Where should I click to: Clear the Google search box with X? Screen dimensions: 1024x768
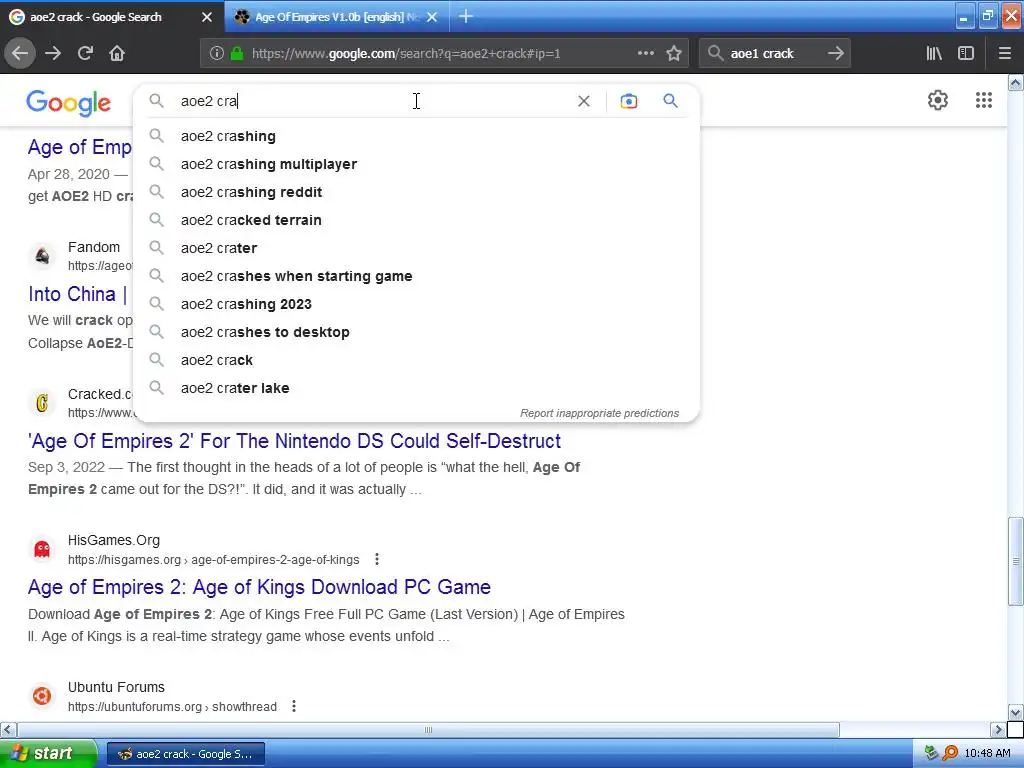[x=584, y=101]
